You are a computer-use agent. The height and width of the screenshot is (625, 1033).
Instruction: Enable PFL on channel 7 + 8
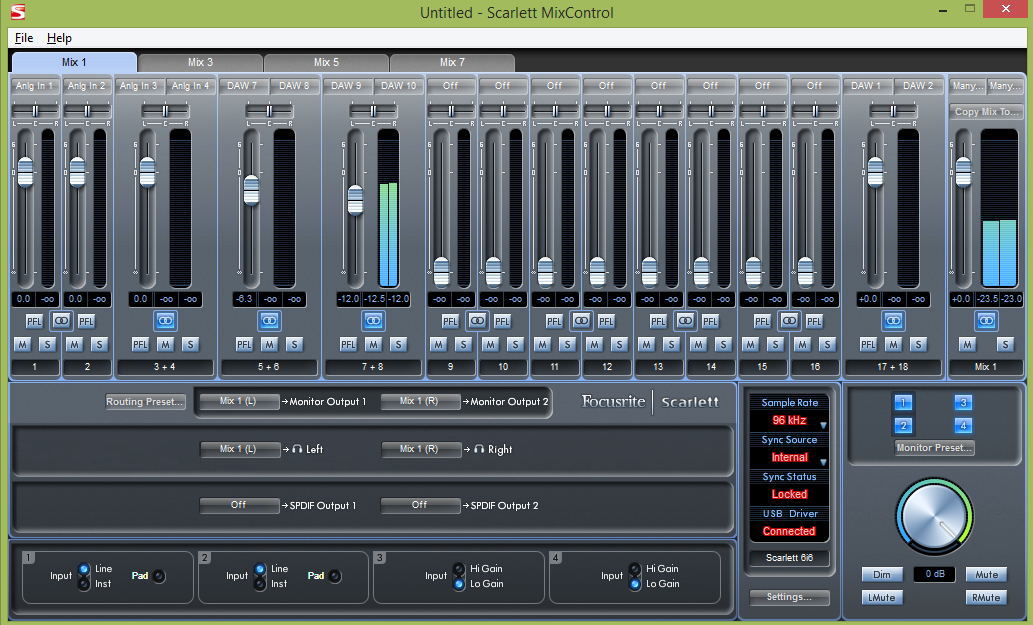[347, 344]
